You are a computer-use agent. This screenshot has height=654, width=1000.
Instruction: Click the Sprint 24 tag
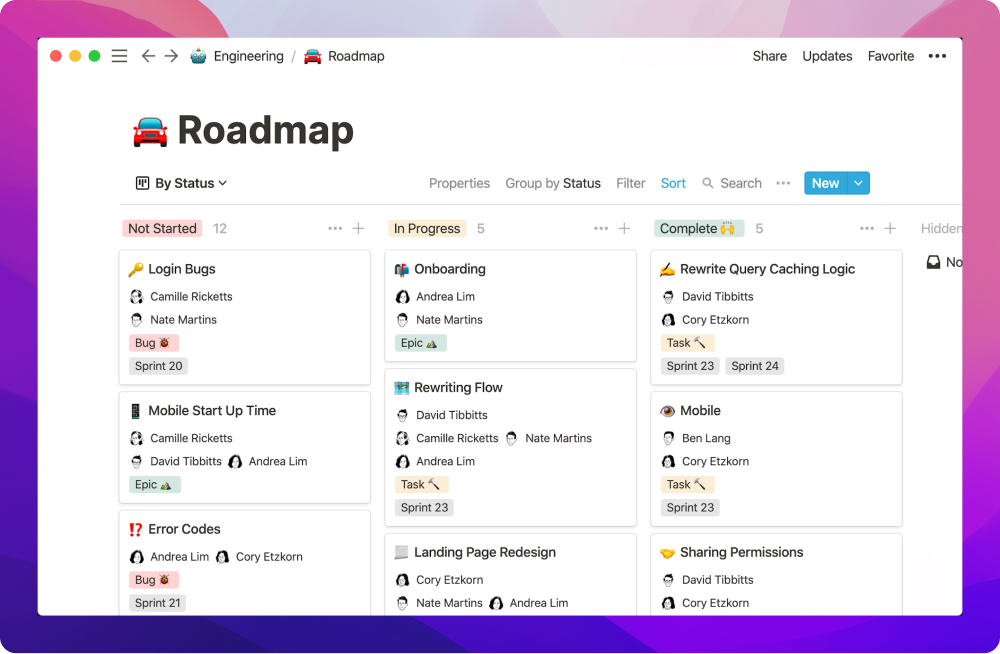(x=754, y=366)
